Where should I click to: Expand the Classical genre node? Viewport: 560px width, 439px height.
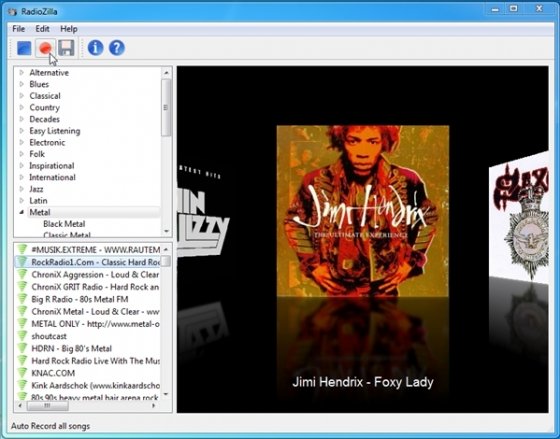[x=22, y=96]
